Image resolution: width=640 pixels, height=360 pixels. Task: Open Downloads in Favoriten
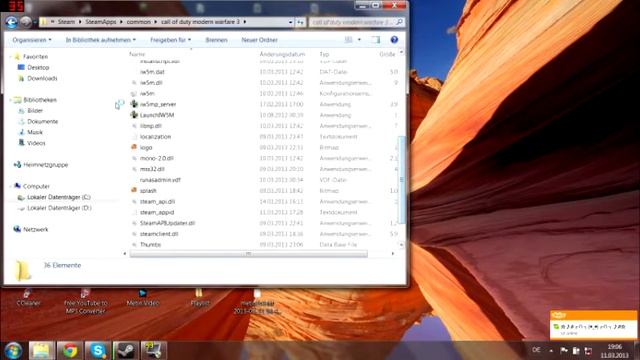[x=42, y=78]
